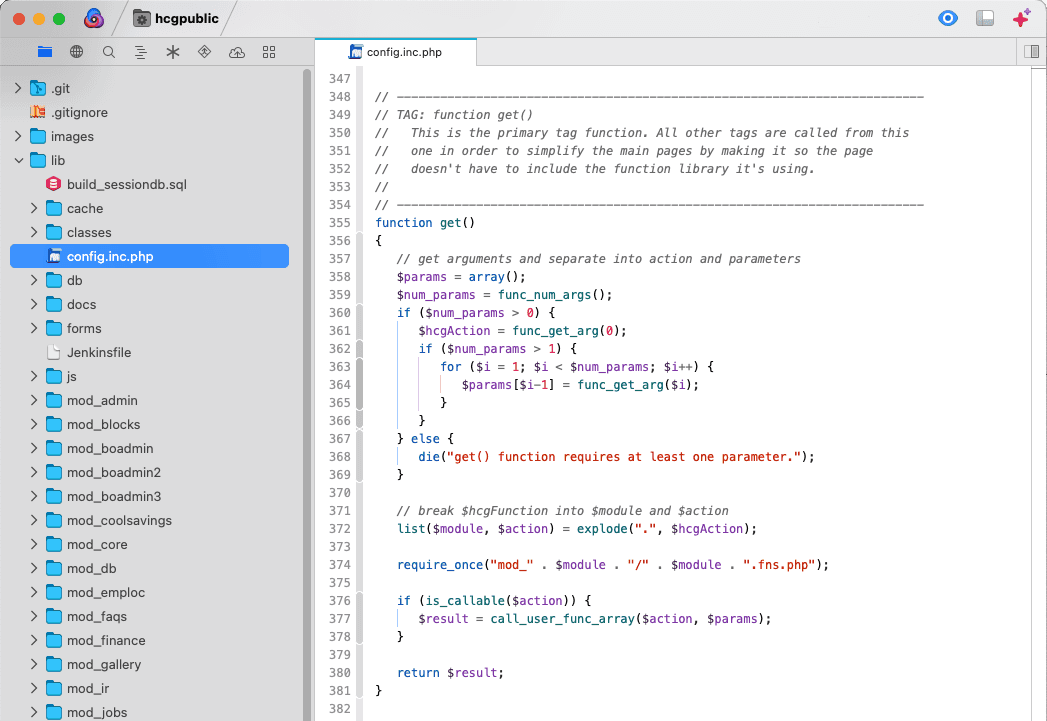Click the hcgpublic project title
This screenshot has width=1047, height=721.
[186, 19]
